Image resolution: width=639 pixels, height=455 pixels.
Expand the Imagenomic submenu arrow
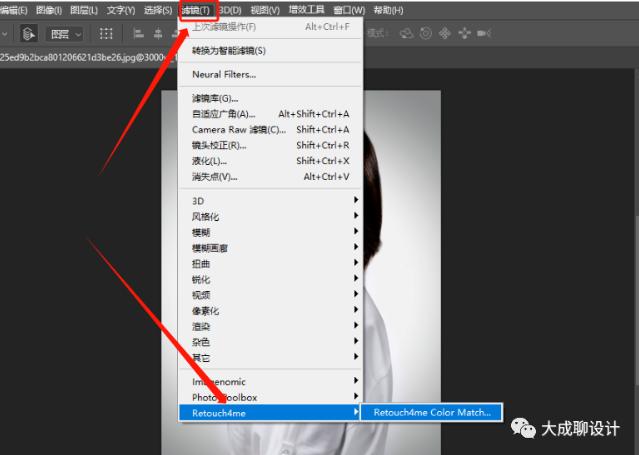[356, 380]
